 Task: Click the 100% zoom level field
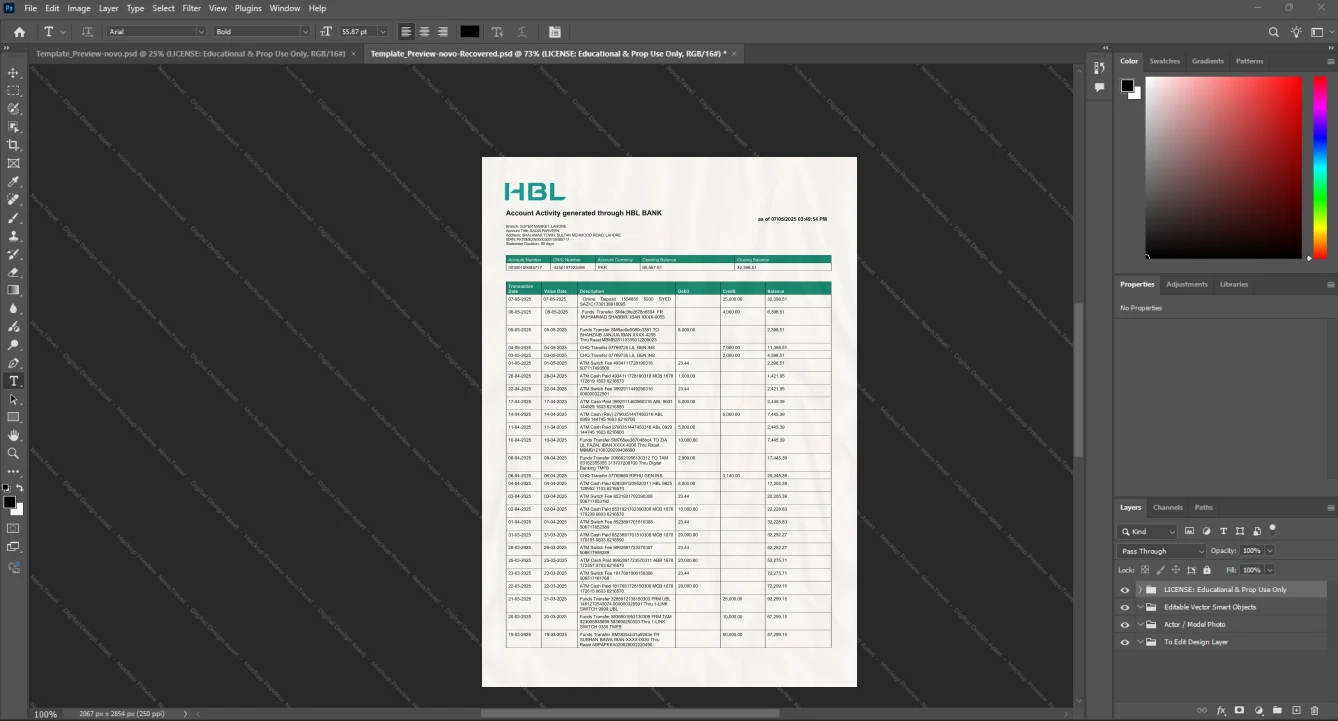tap(46, 714)
